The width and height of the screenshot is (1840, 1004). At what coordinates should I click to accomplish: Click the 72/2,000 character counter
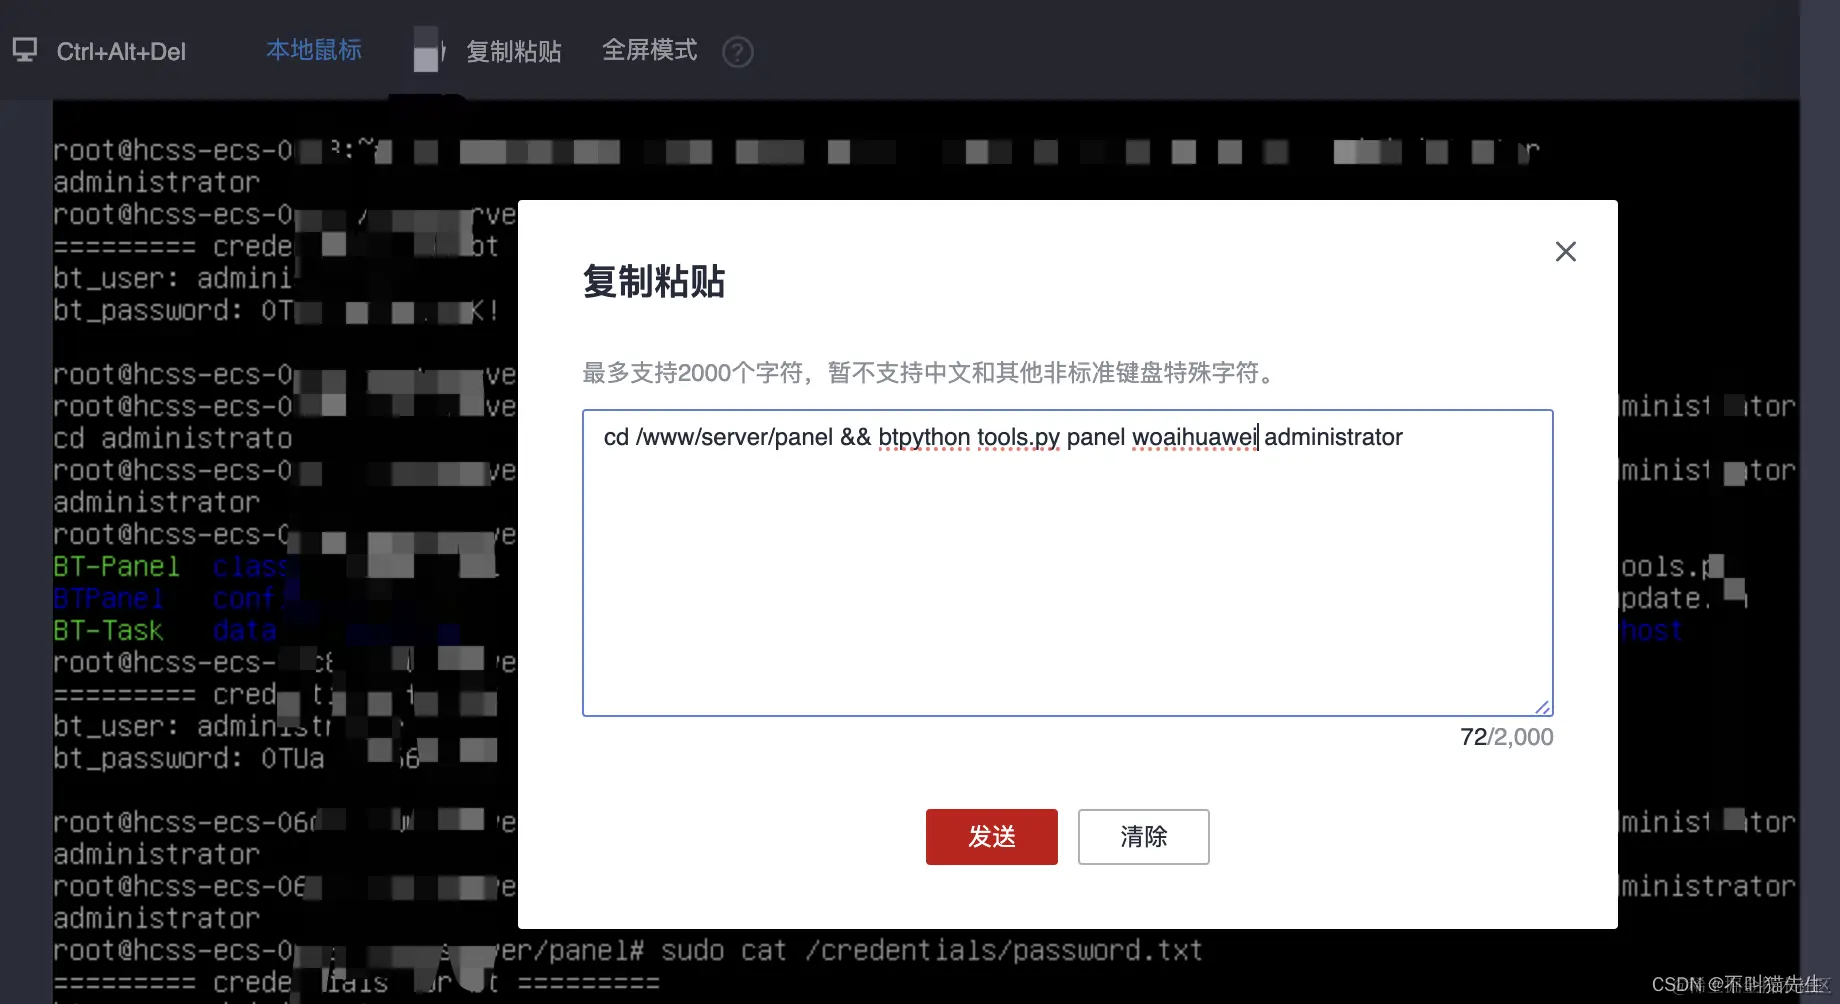1505,737
